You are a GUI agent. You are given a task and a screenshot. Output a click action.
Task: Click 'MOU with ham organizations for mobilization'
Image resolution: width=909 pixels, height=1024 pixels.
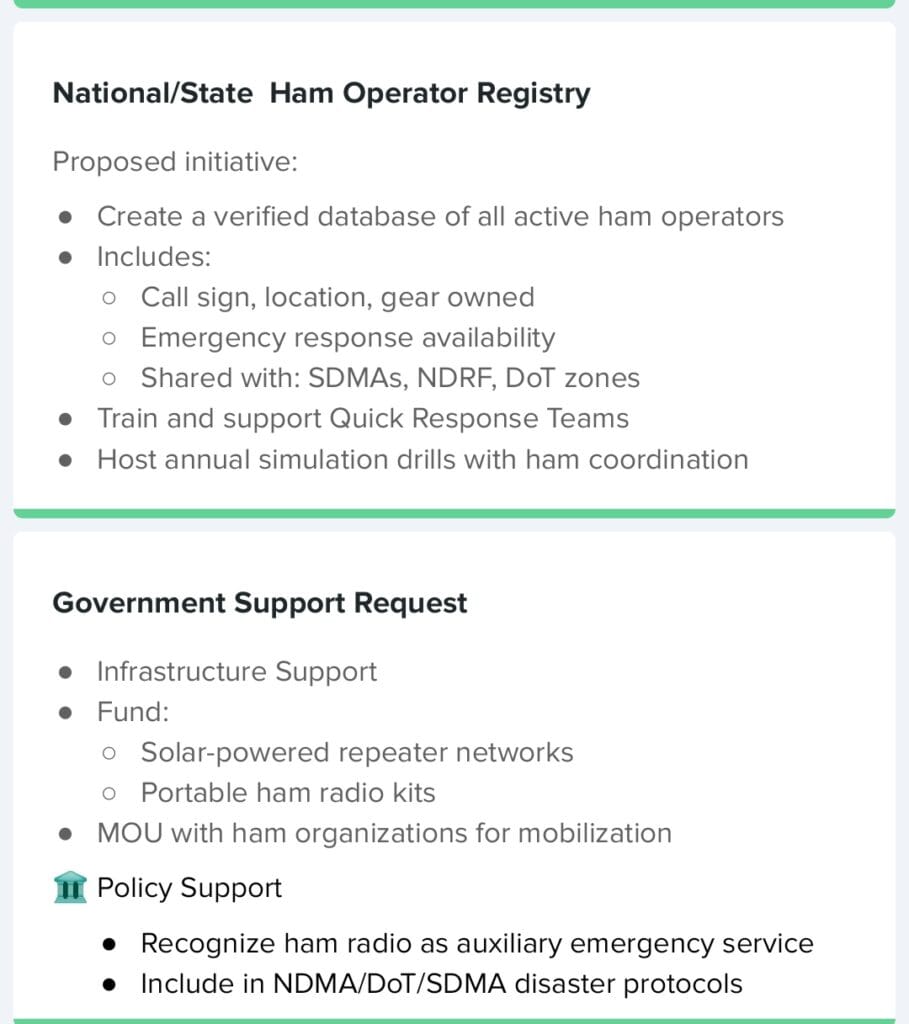pos(385,834)
